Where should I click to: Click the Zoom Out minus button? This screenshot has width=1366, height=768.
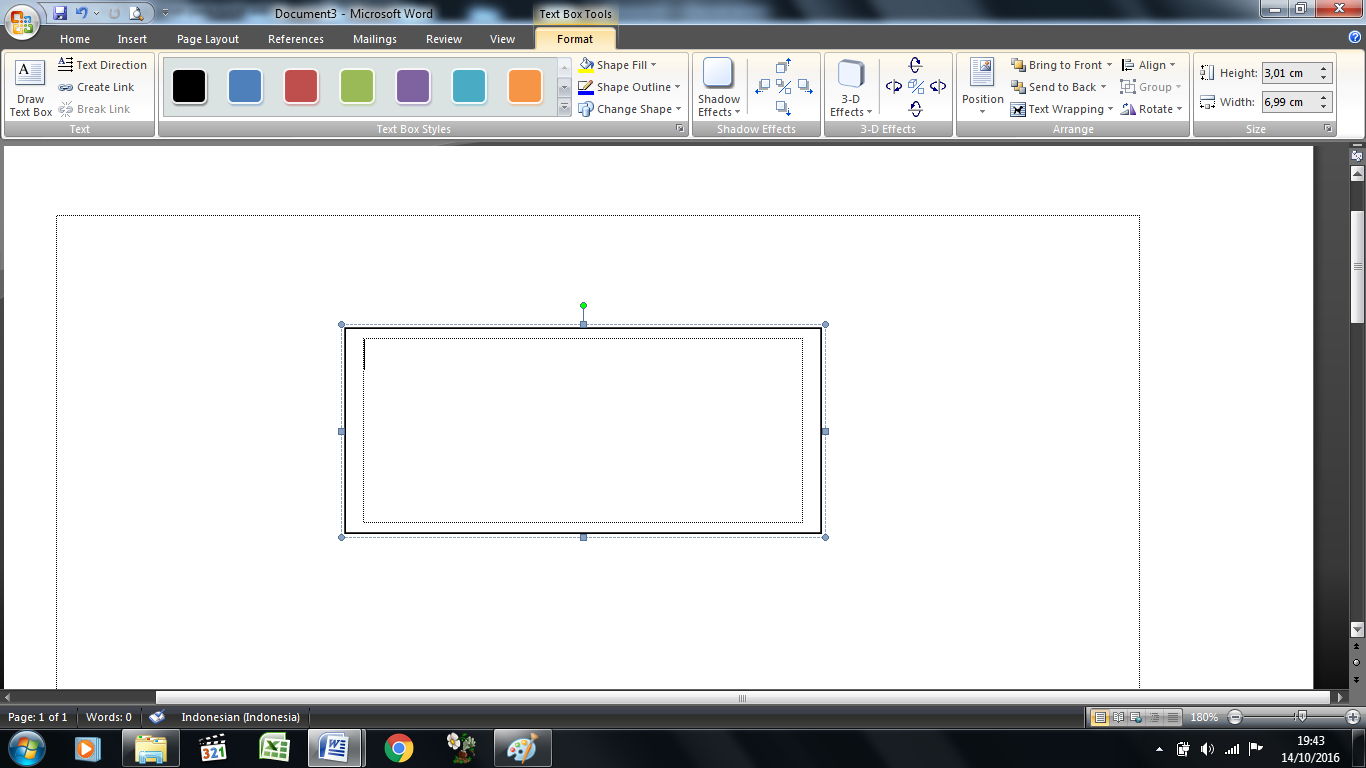point(1235,717)
